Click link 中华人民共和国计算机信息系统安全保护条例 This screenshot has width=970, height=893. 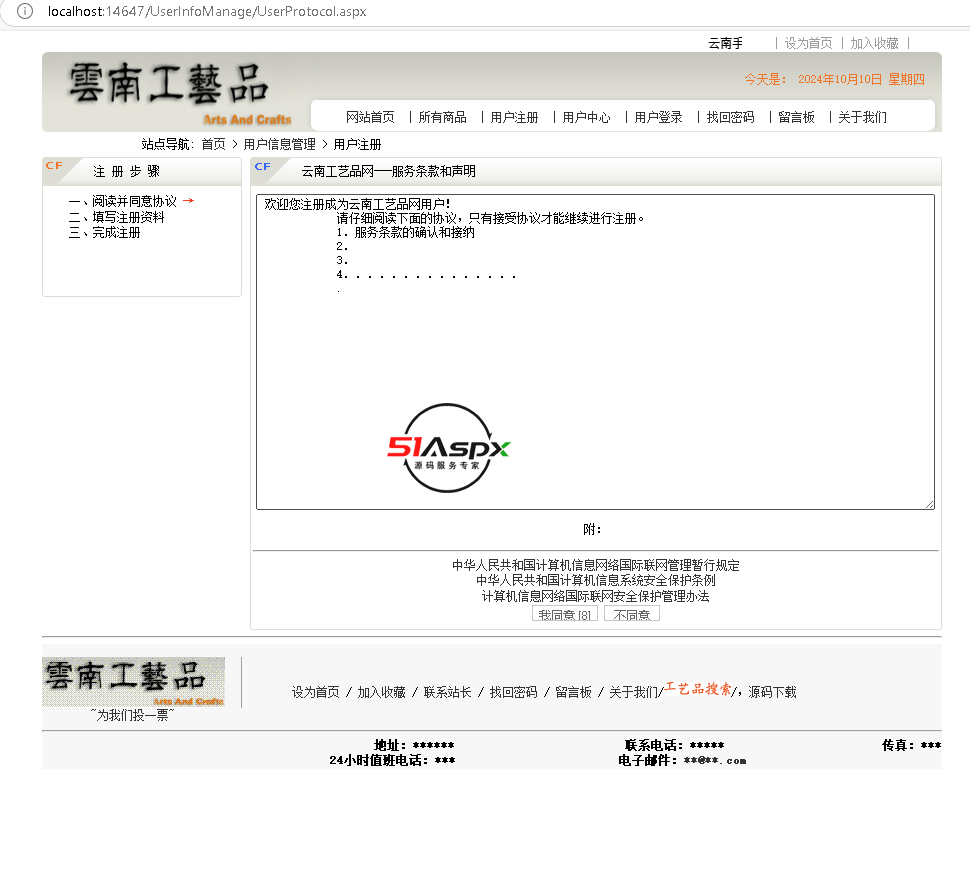pos(595,580)
